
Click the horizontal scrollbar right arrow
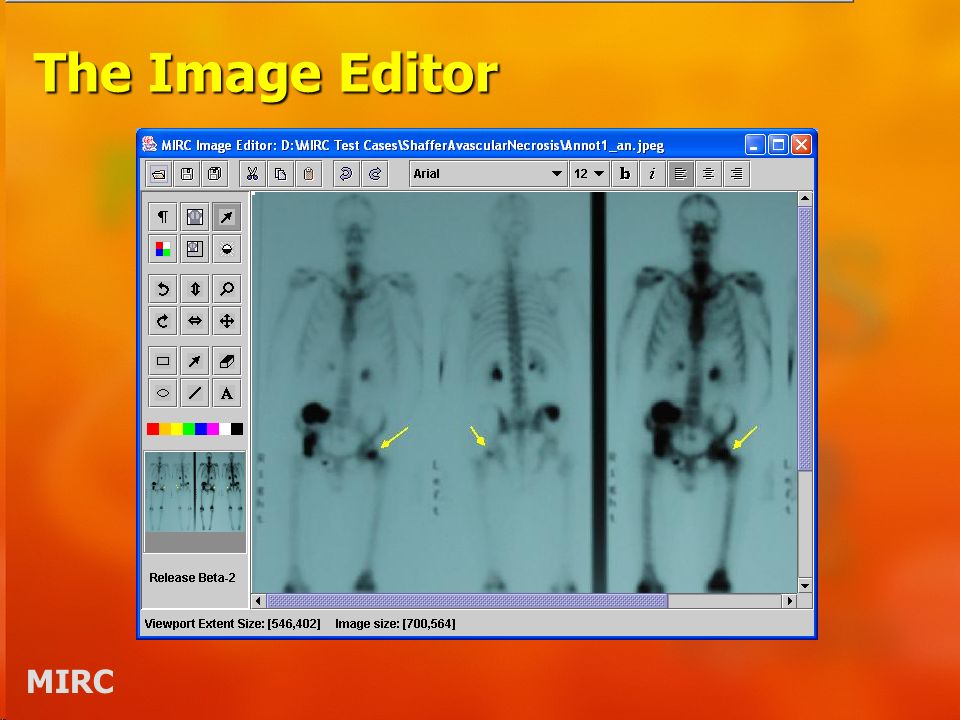click(790, 601)
